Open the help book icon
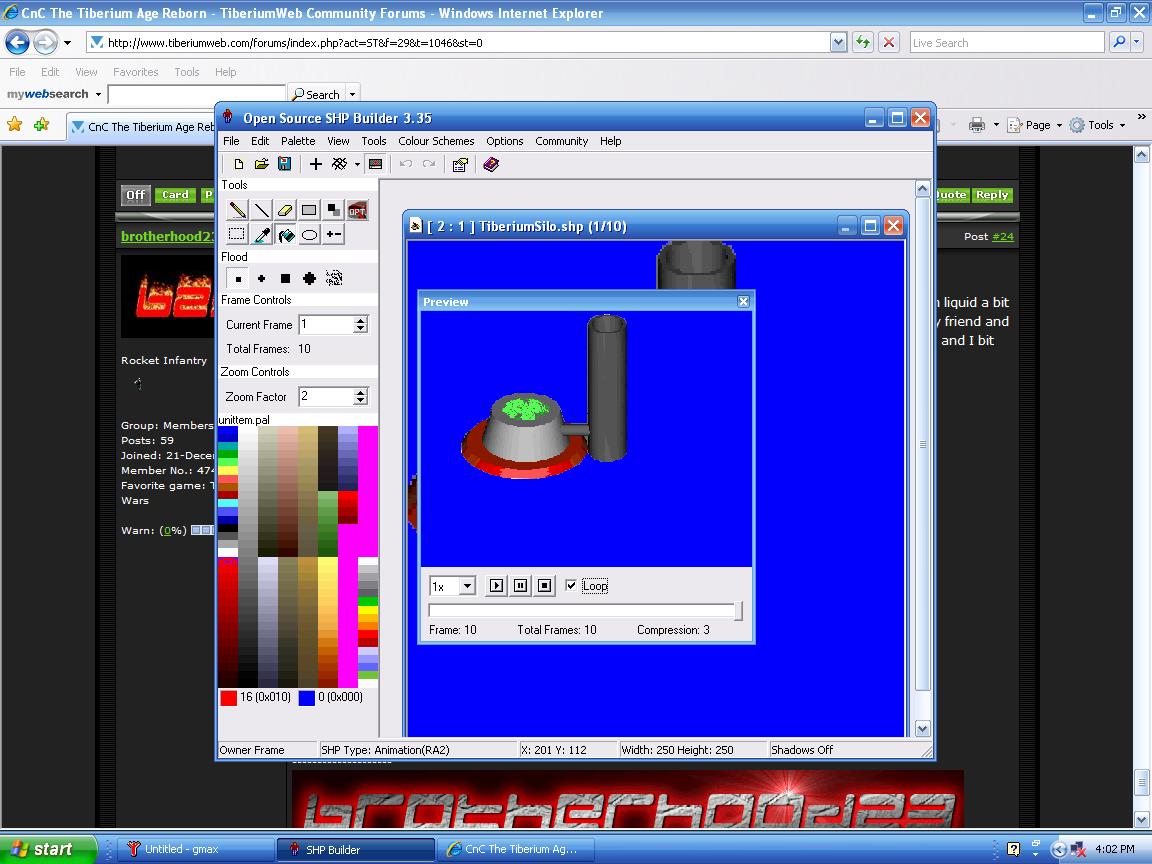This screenshot has height=864, width=1152. coord(491,165)
